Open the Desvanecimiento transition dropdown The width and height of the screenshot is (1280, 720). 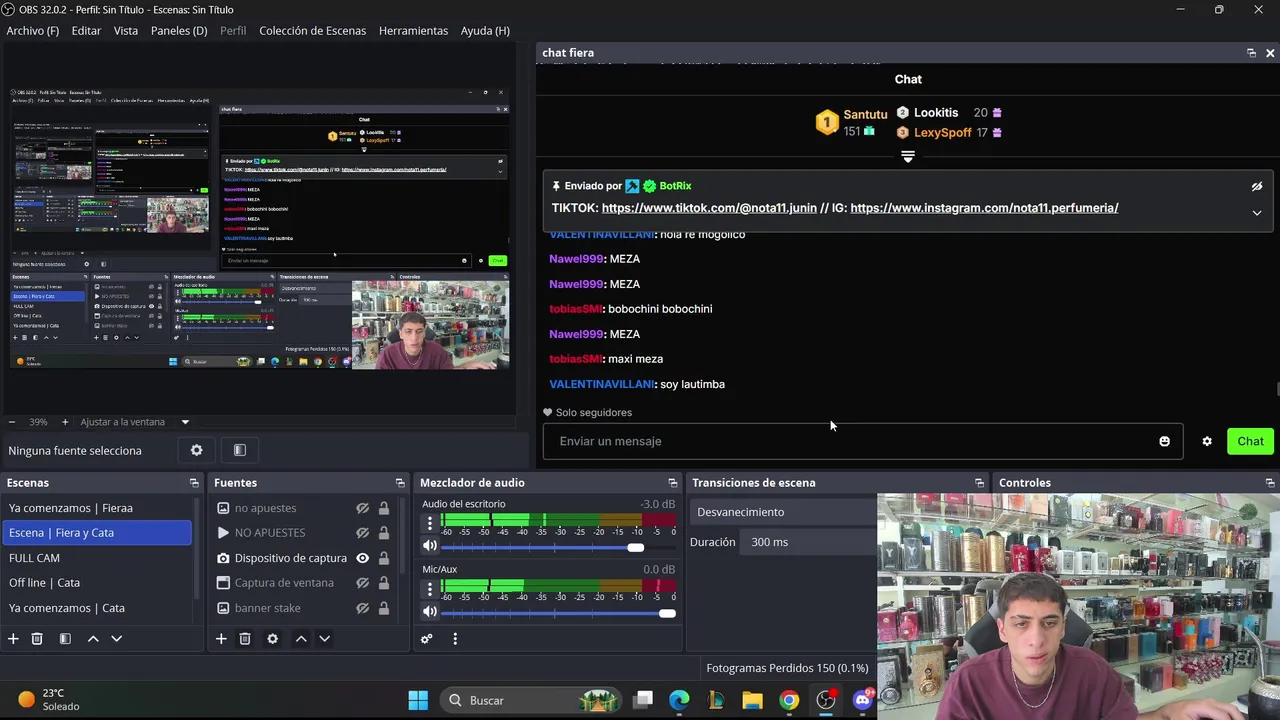pos(785,512)
